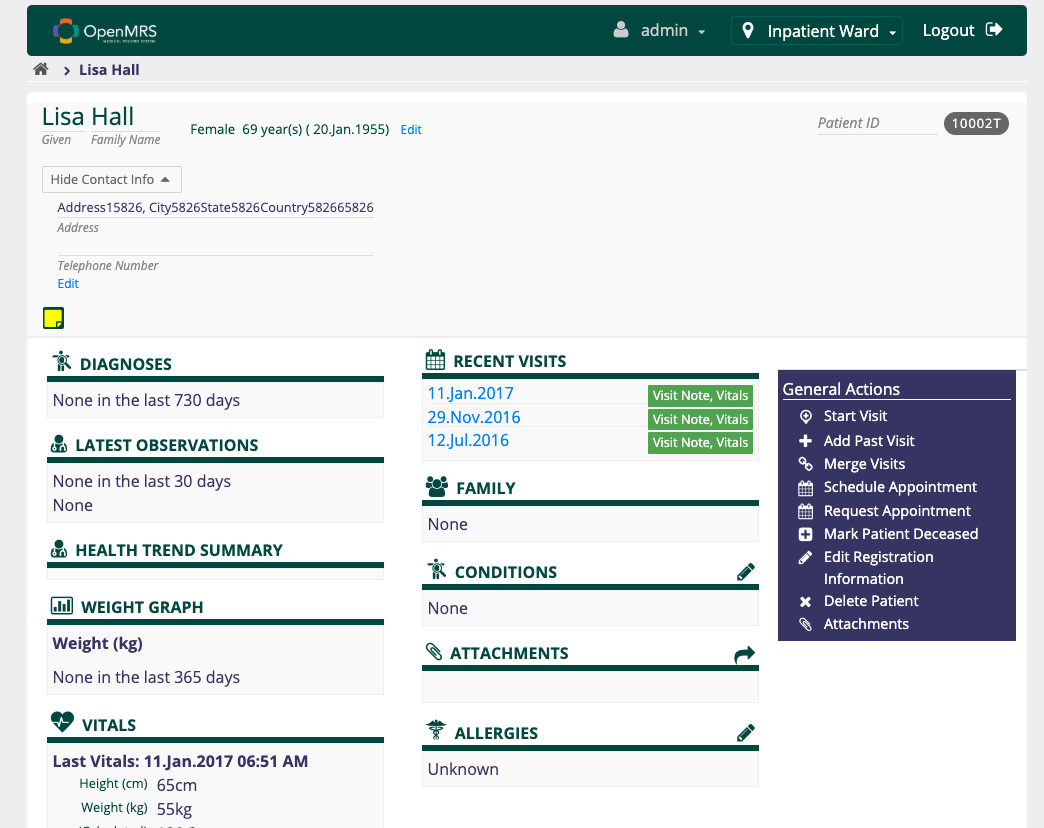The height and width of the screenshot is (828, 1044).
Task: Open the 11.Jan.2017 visit link
Action: coord(470,394)
